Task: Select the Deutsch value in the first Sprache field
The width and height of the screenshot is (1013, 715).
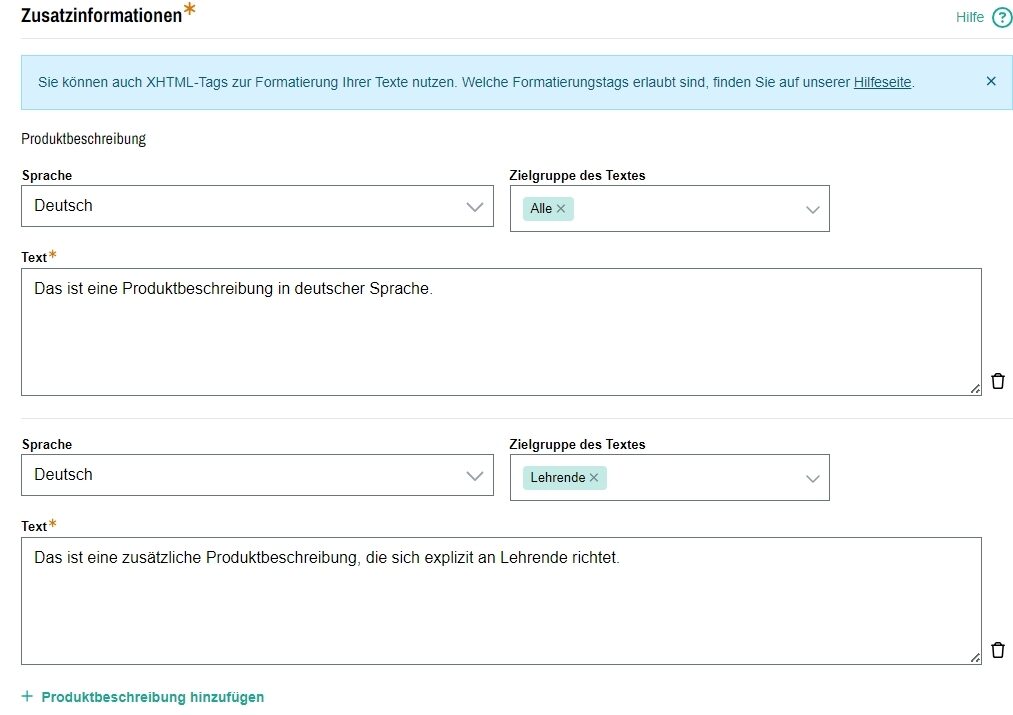Action: pos(63,206)
